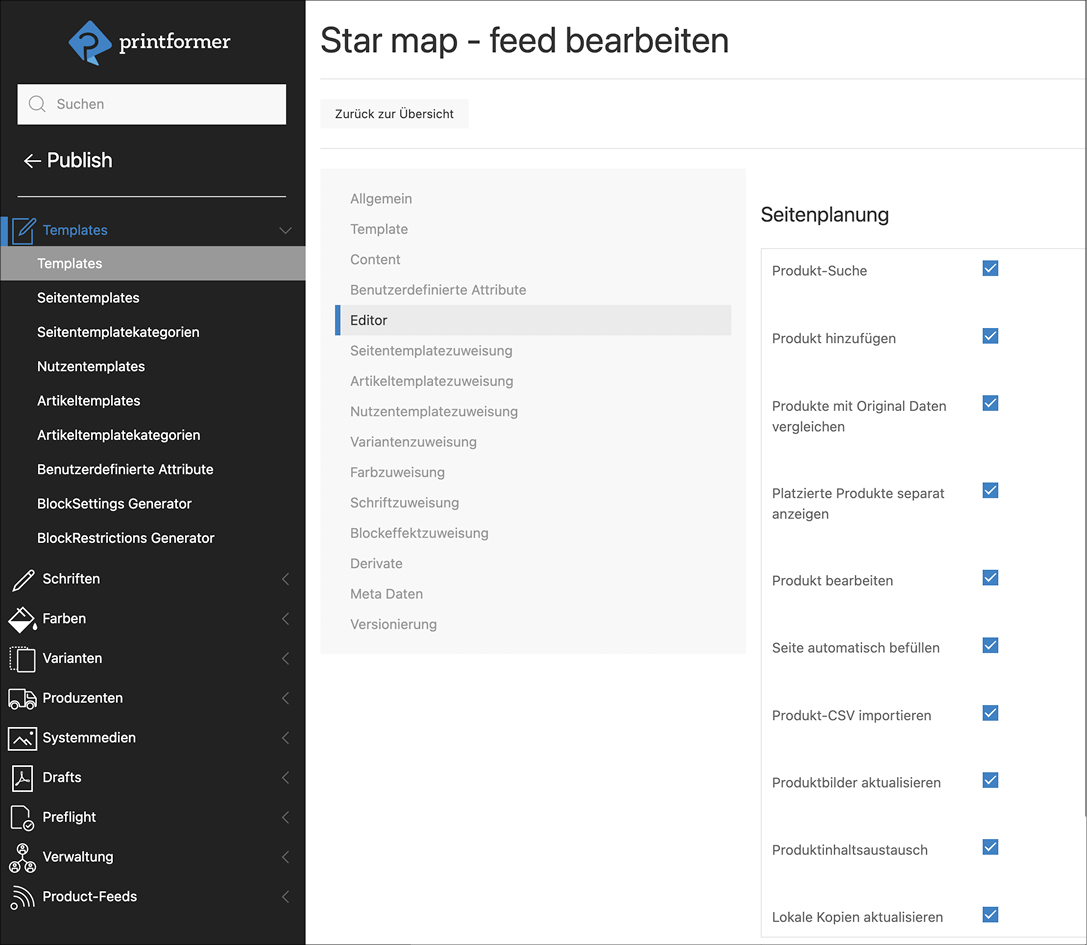Viewport: 1087px width, 945px height.
Task: Click Zurück zur Übersicht button
Action: 394,114
